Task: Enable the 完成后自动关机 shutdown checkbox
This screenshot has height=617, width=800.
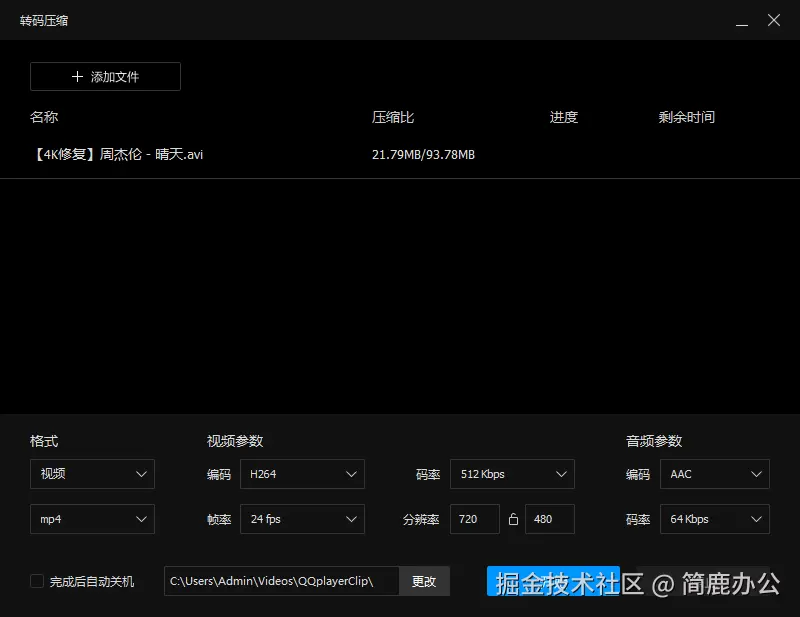Action: [x=36, y=581]
